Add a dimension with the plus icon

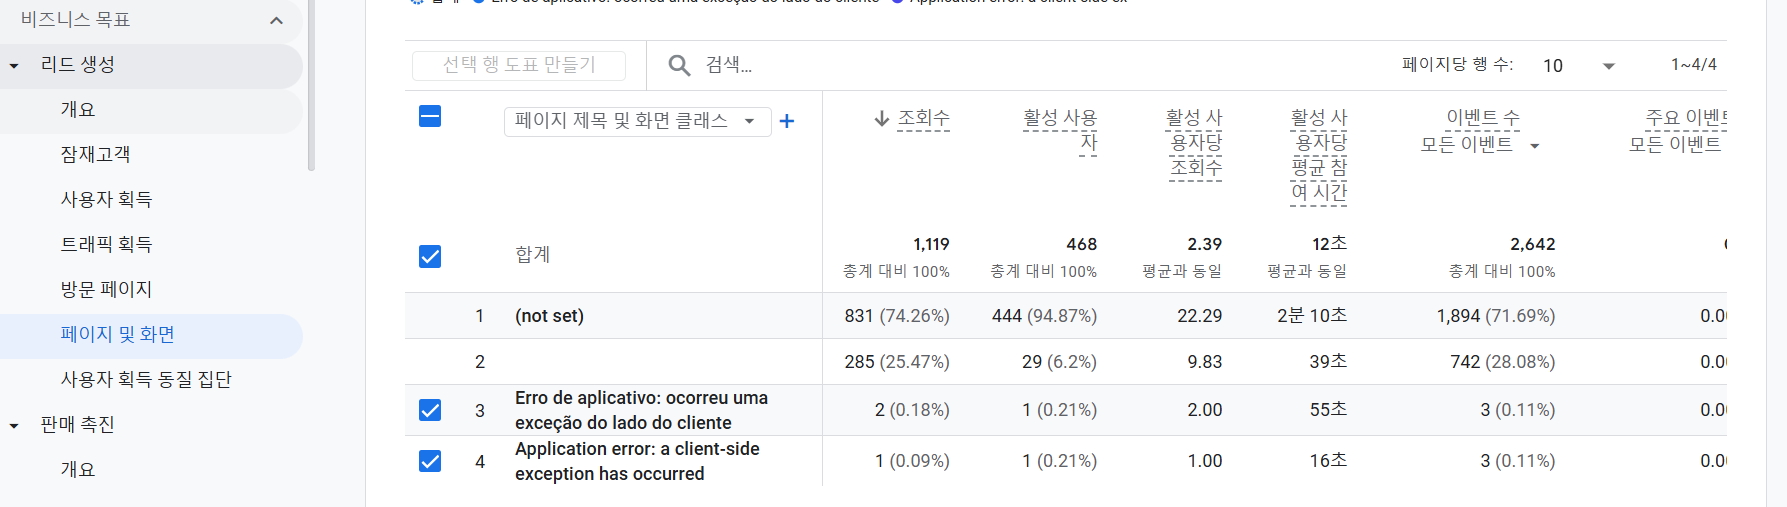(787, 121)
